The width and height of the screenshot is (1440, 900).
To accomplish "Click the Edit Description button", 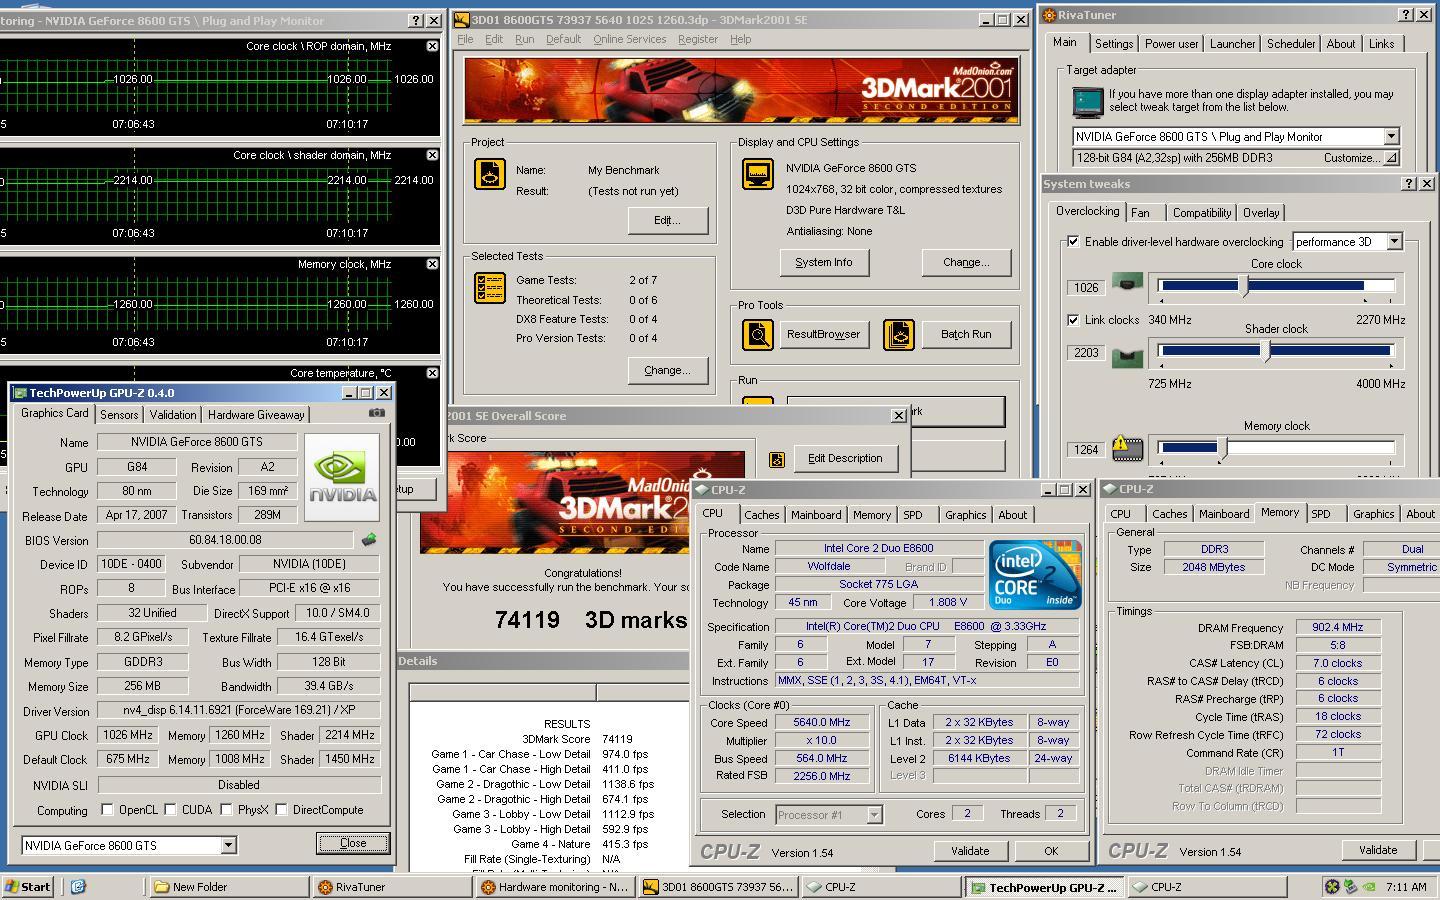I will coord(845,459).
